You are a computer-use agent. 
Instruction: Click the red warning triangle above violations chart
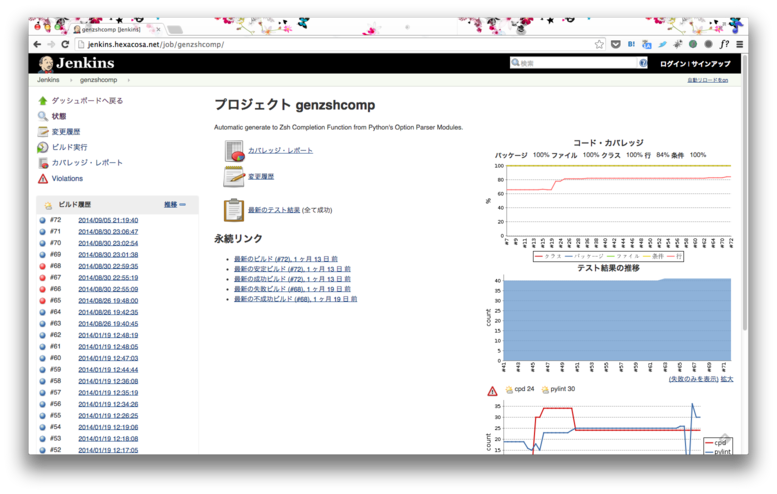[x=492, y=391]
